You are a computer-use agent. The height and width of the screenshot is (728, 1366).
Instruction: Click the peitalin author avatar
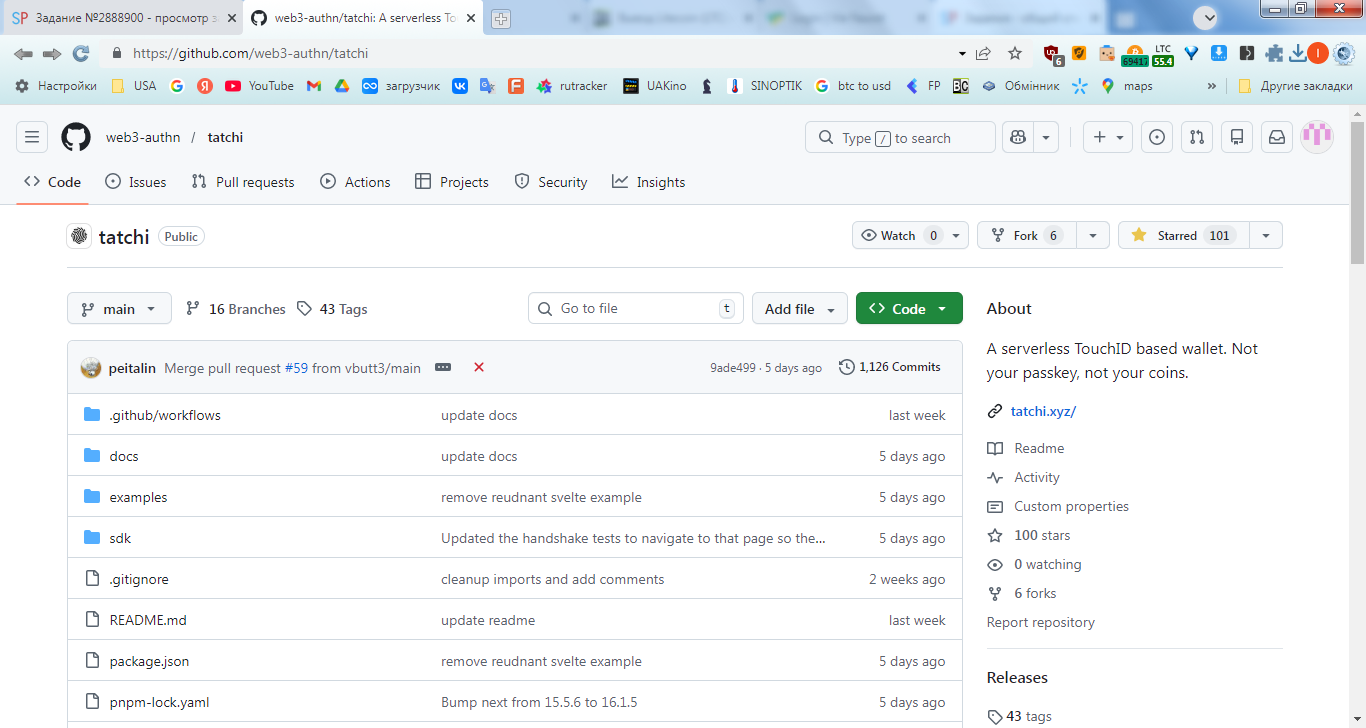[91, 367]
